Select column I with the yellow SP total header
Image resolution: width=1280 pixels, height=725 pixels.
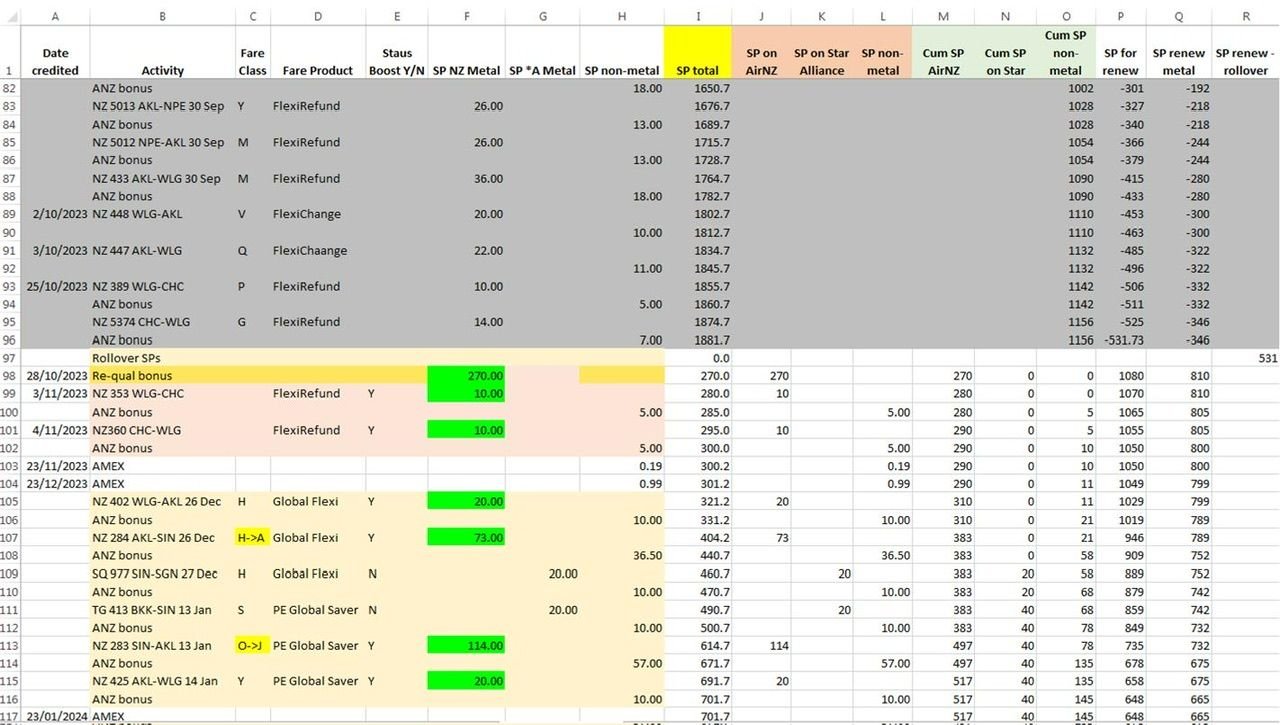pyautogui.click(x=700, y=16)
